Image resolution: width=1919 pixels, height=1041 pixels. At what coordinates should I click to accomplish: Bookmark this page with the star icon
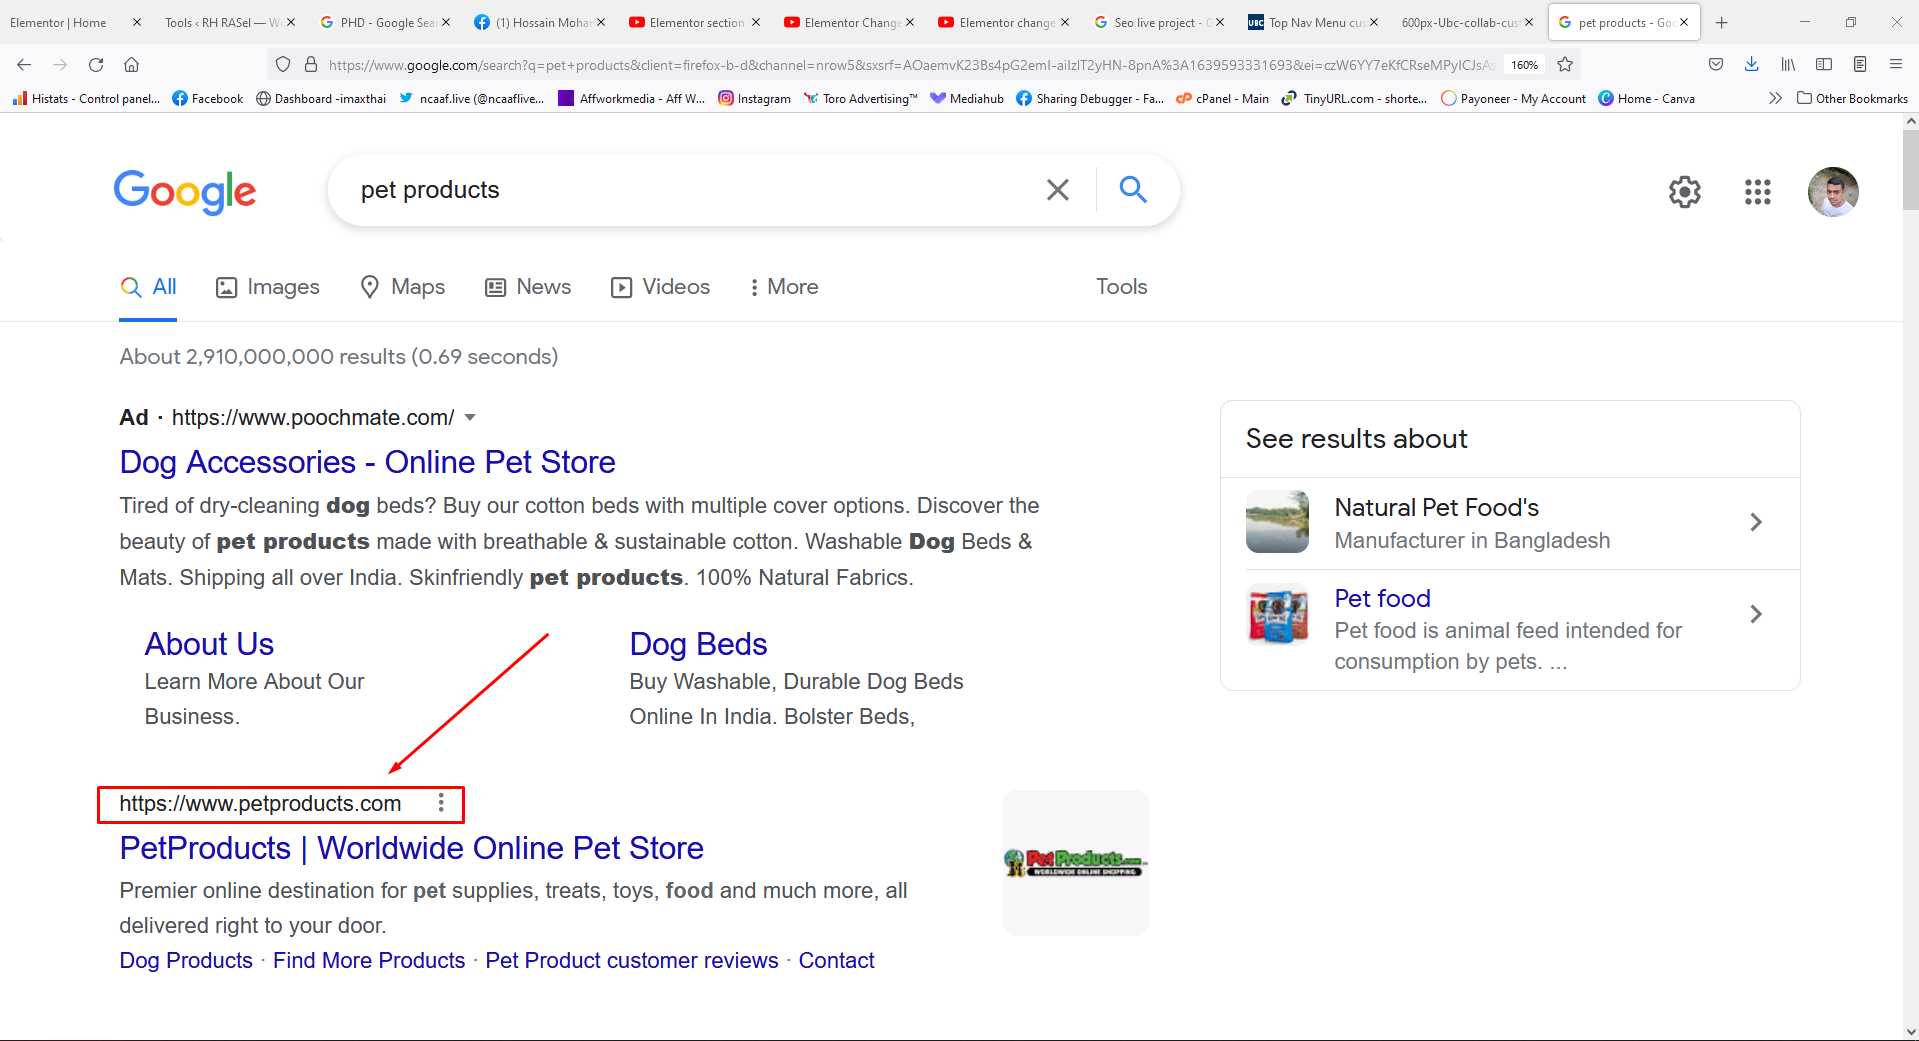(x=1565, y=65)
